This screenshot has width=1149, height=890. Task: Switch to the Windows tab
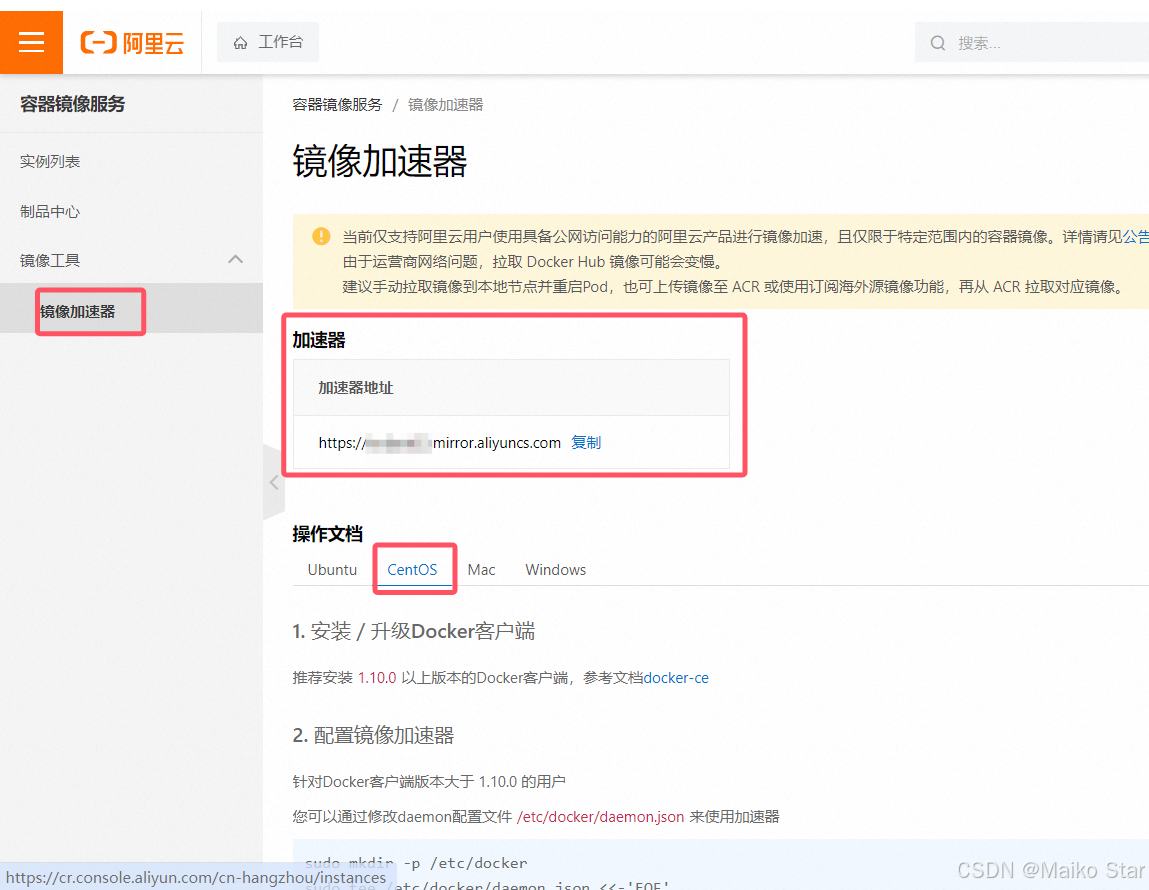pyautogui.click(x=555, y=569)
